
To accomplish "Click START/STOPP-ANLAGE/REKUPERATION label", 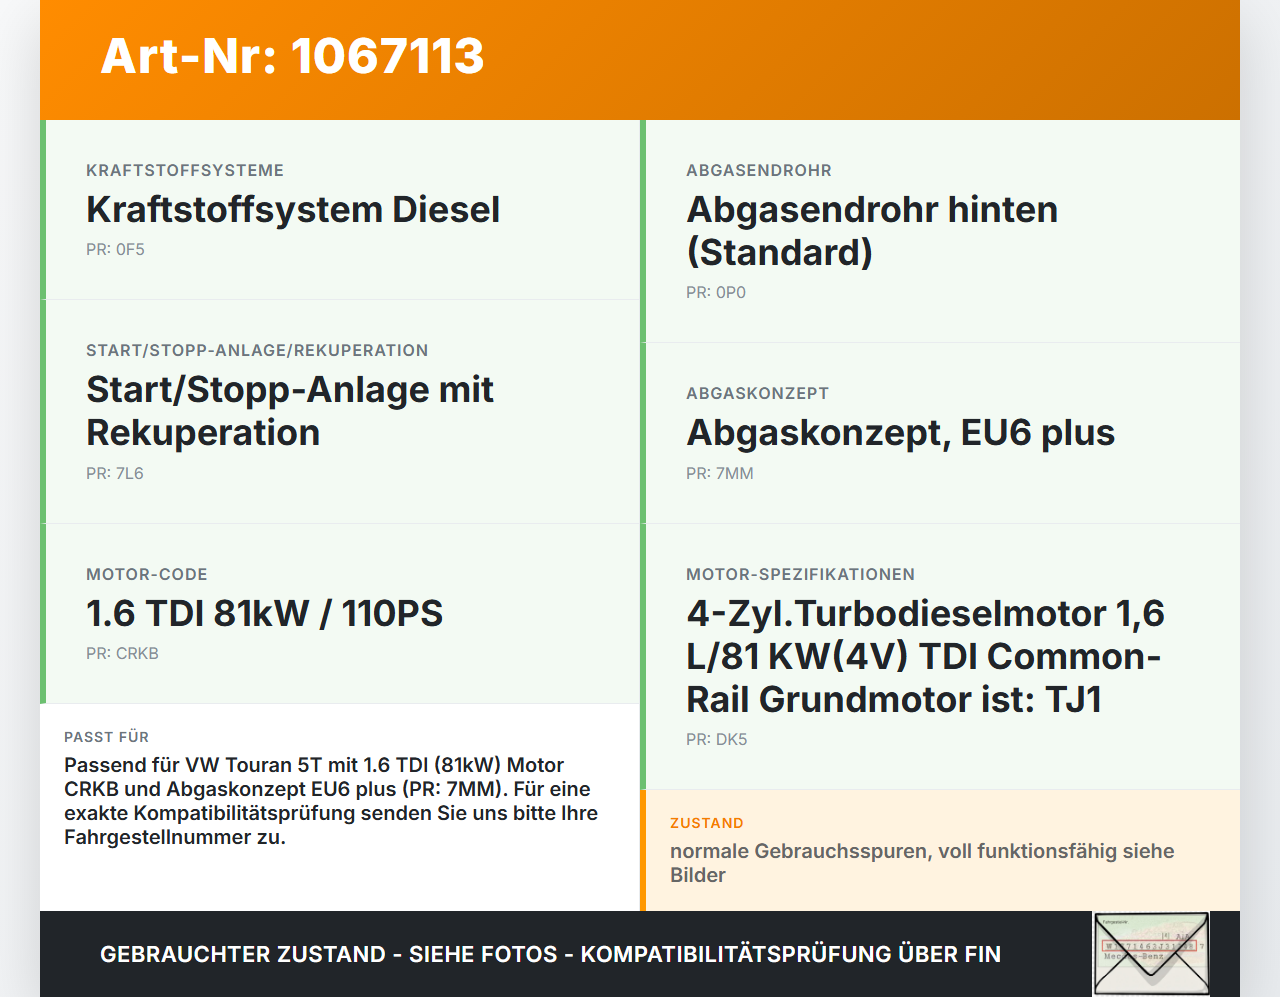I will coord(257,351).
